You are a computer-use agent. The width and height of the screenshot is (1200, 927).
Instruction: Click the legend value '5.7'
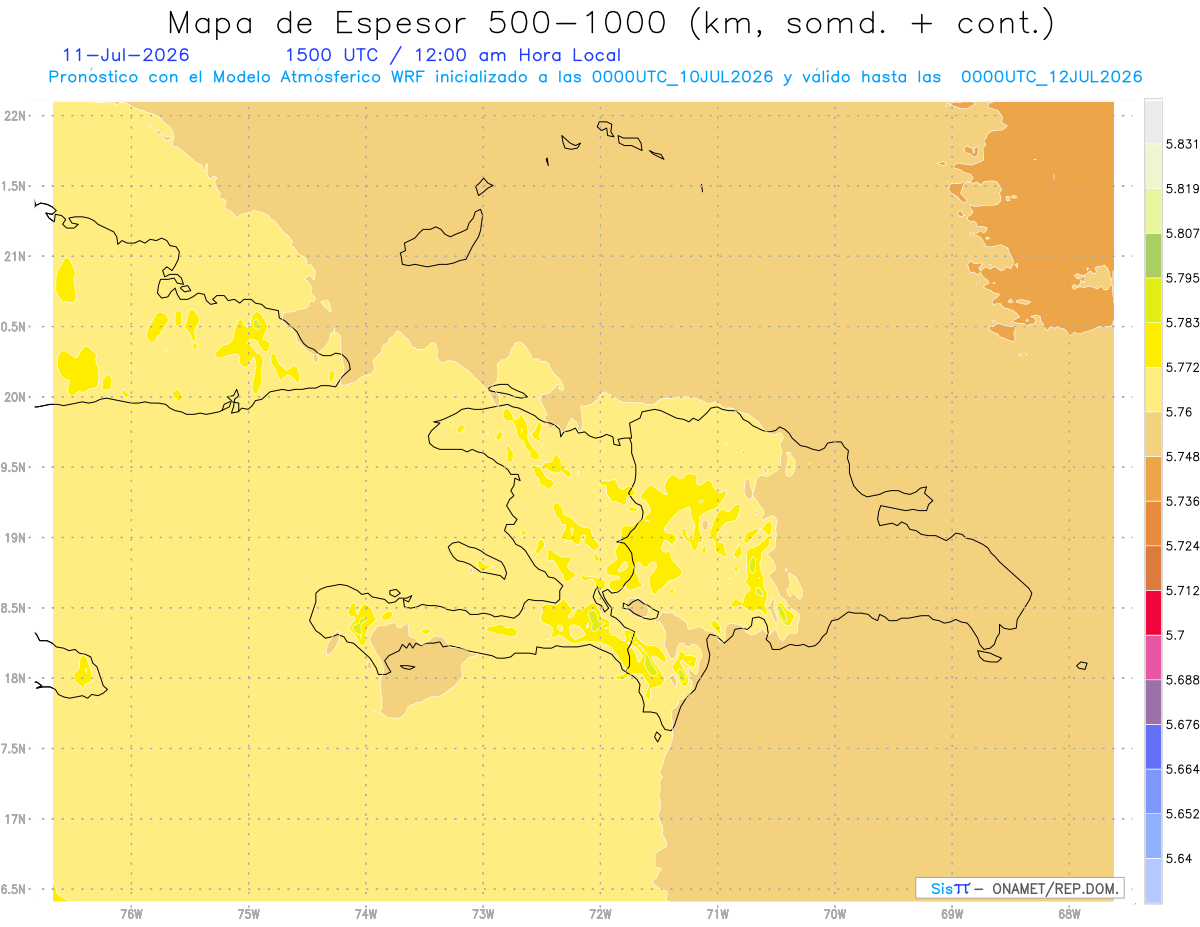click(1175, 635)
